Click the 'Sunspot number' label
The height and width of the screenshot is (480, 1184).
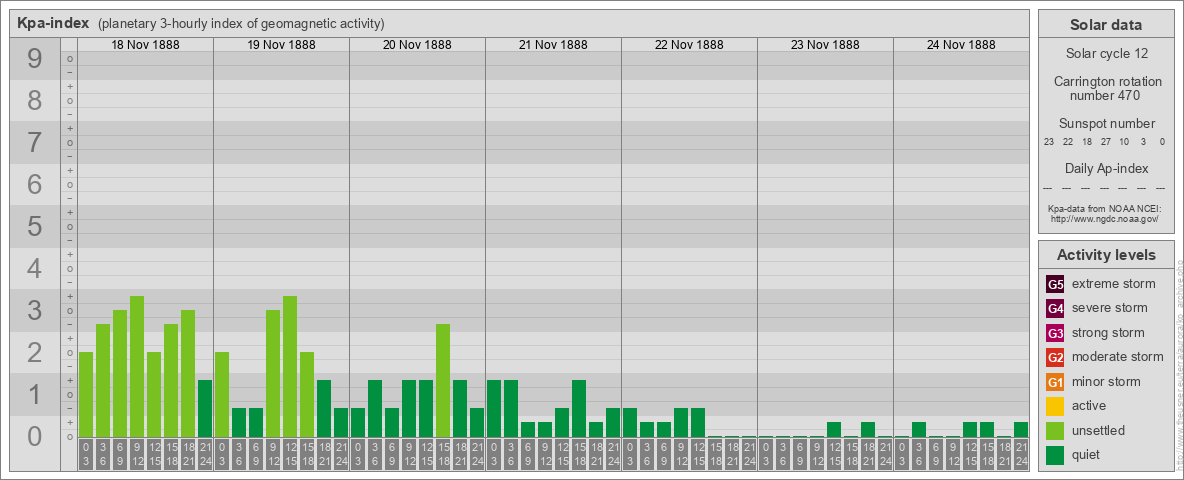pos(1107,124)
